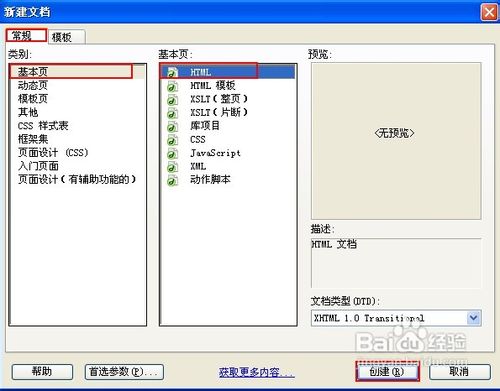500x391 pixels.
Task: Click the XSLT（片断）file icon
Action: 172,113
